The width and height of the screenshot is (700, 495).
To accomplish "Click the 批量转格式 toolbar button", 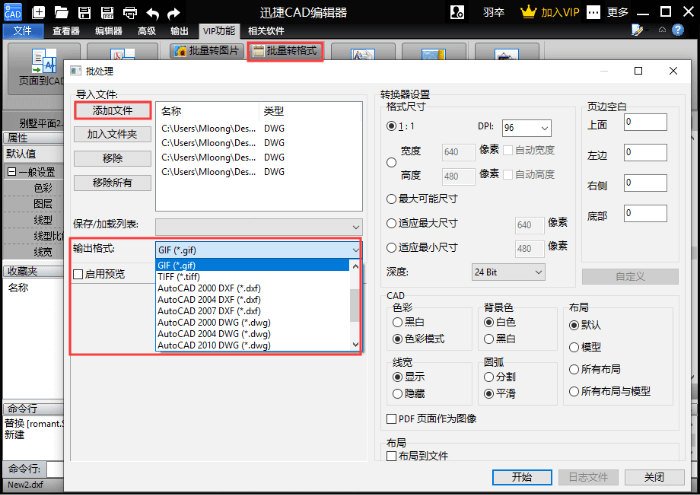I will 285,51.
